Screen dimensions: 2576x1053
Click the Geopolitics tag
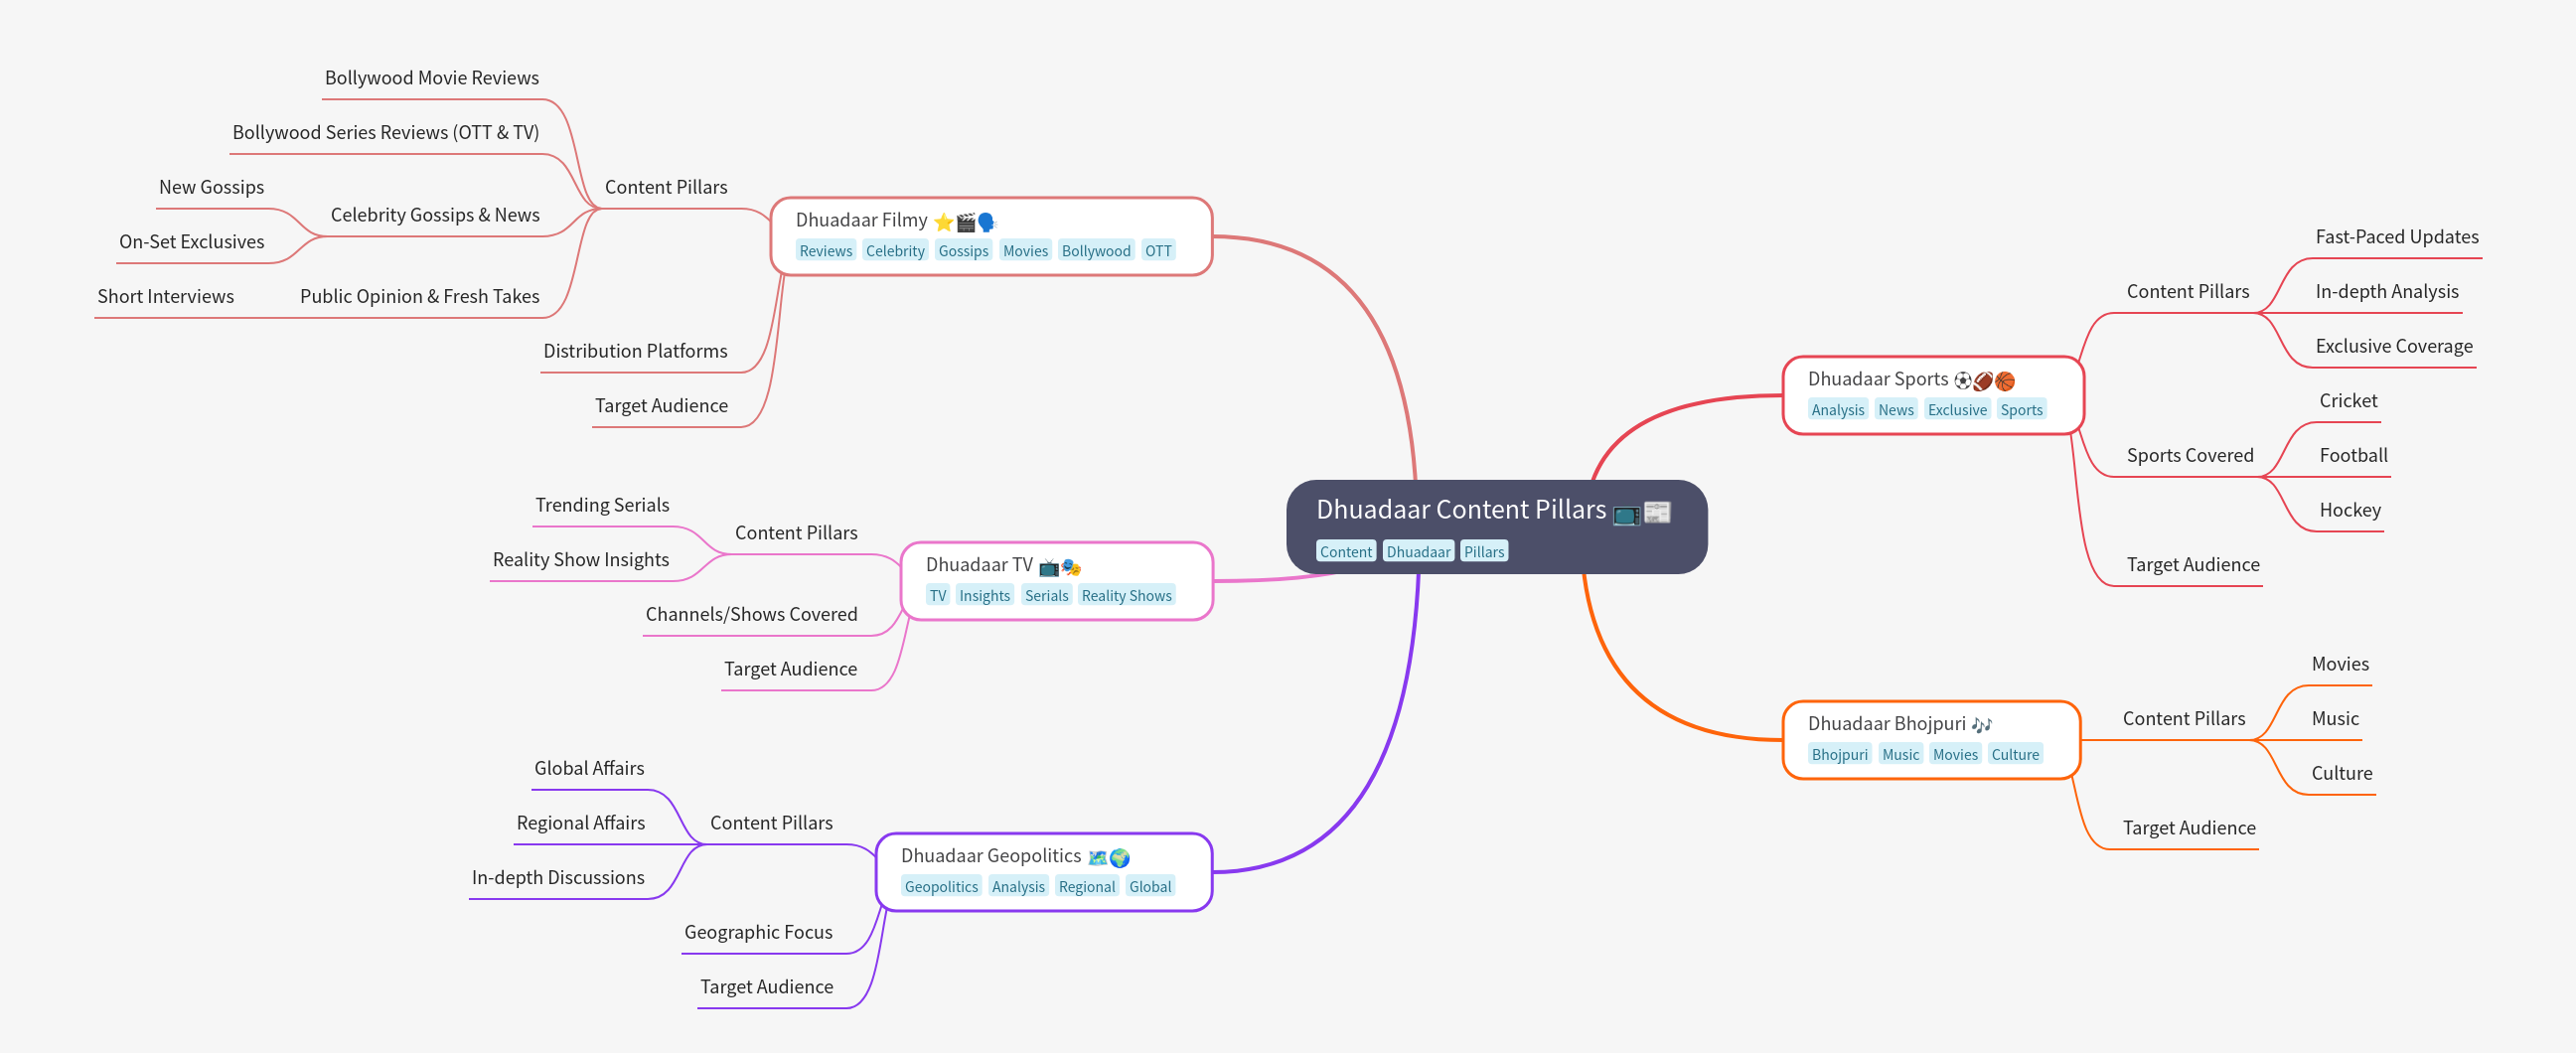coord(941,887)
